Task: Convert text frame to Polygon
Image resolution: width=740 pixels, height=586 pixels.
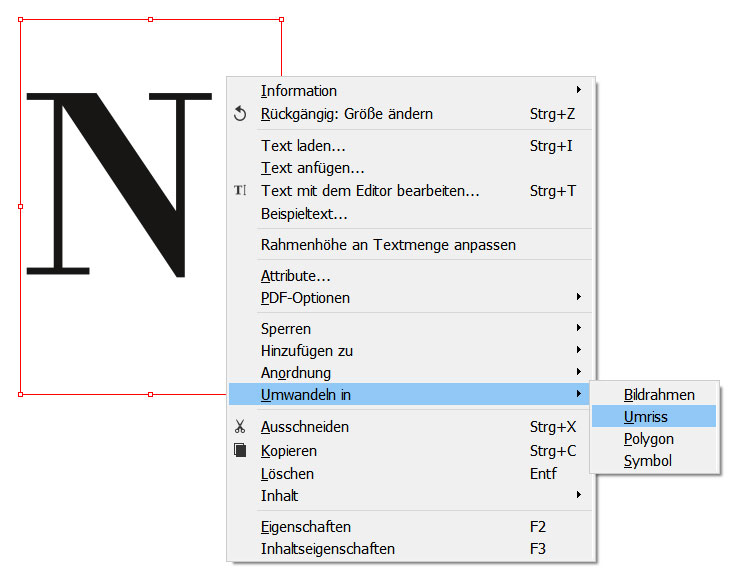Action: tap(648, 439)
